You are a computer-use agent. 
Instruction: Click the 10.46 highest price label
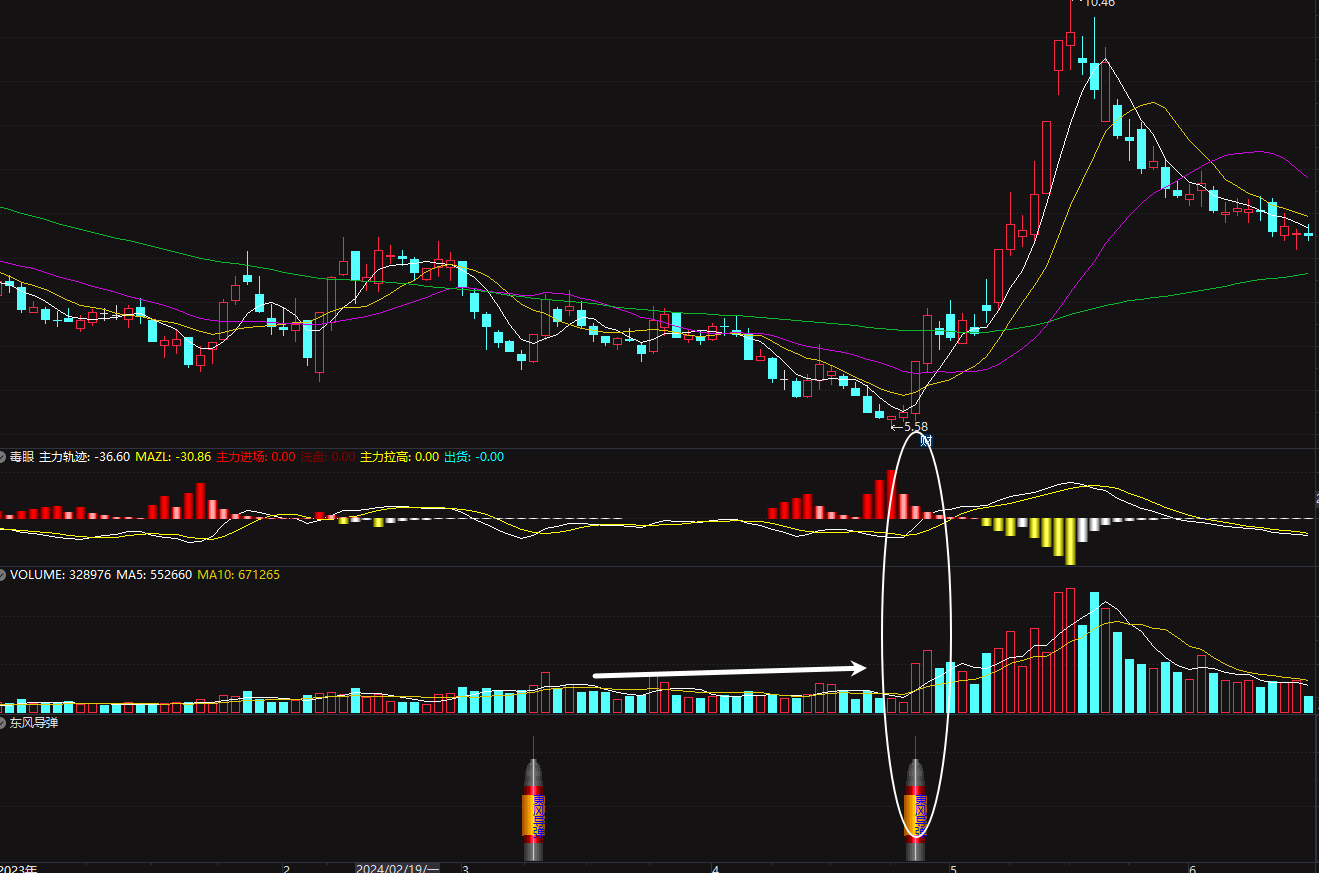1100,4
